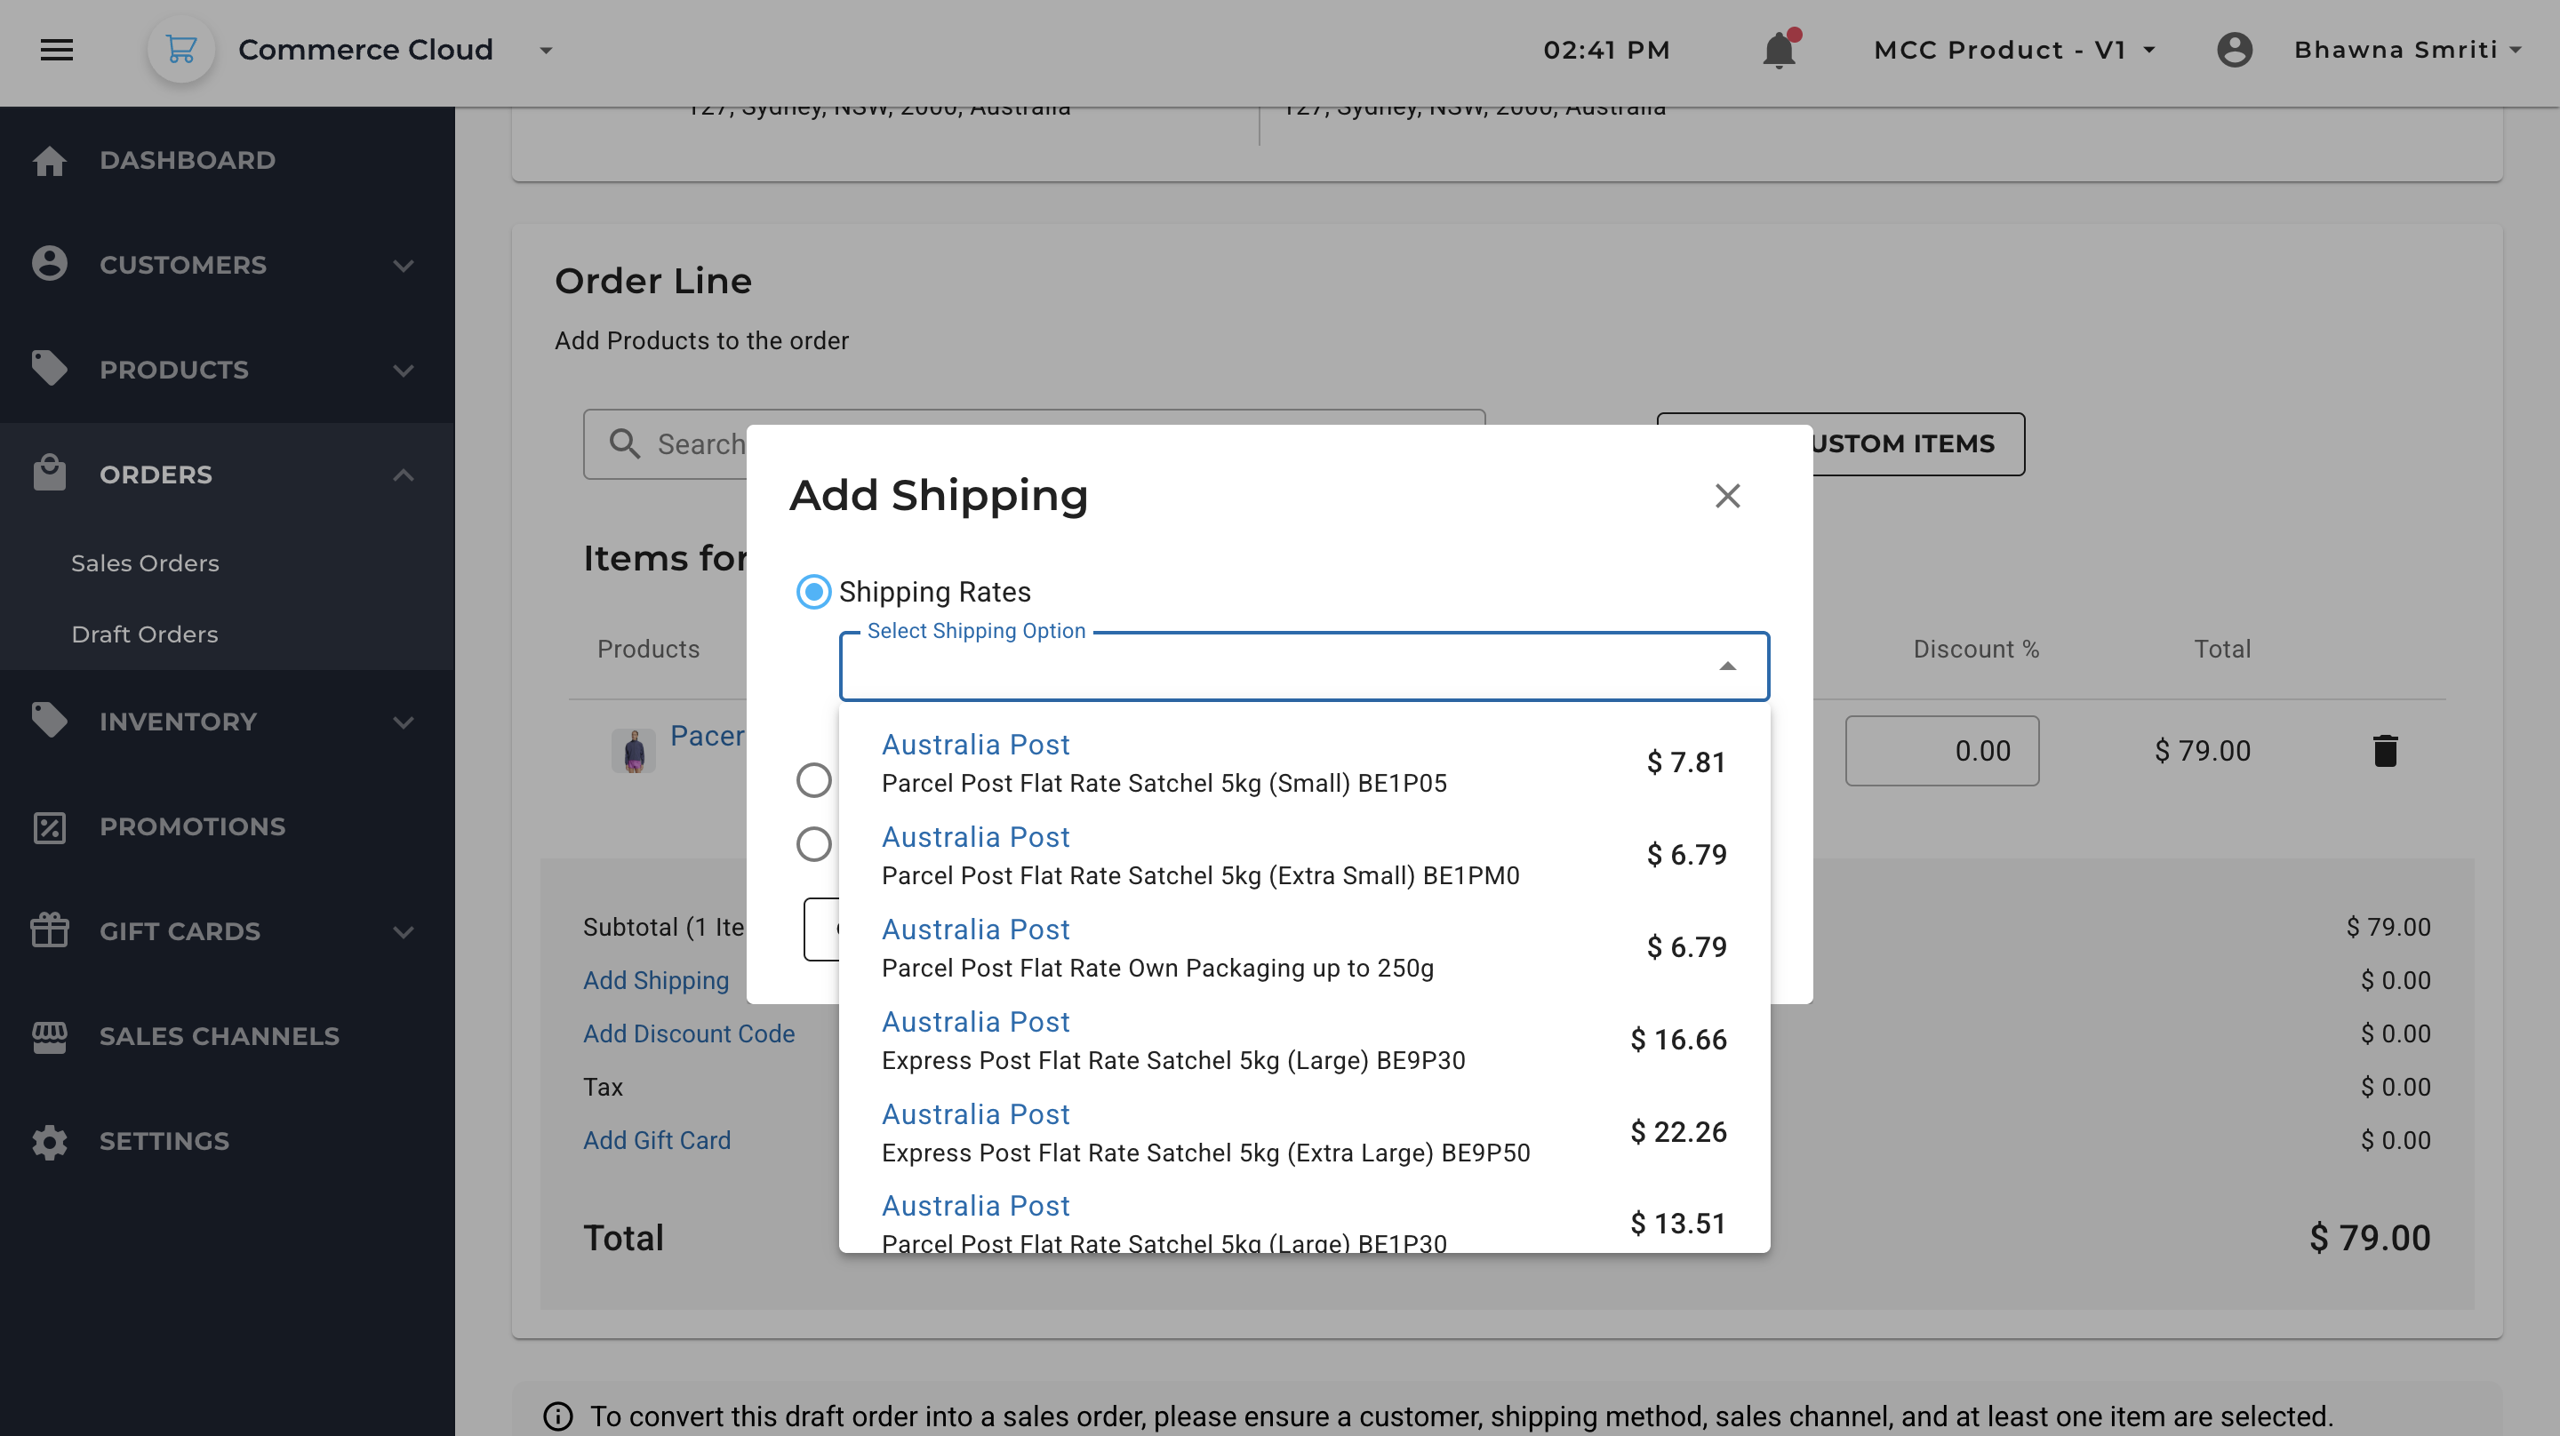Click the Add Gift Card link
The width and height of the screenshot is (2560, 1436).
tap(657, 1140)
